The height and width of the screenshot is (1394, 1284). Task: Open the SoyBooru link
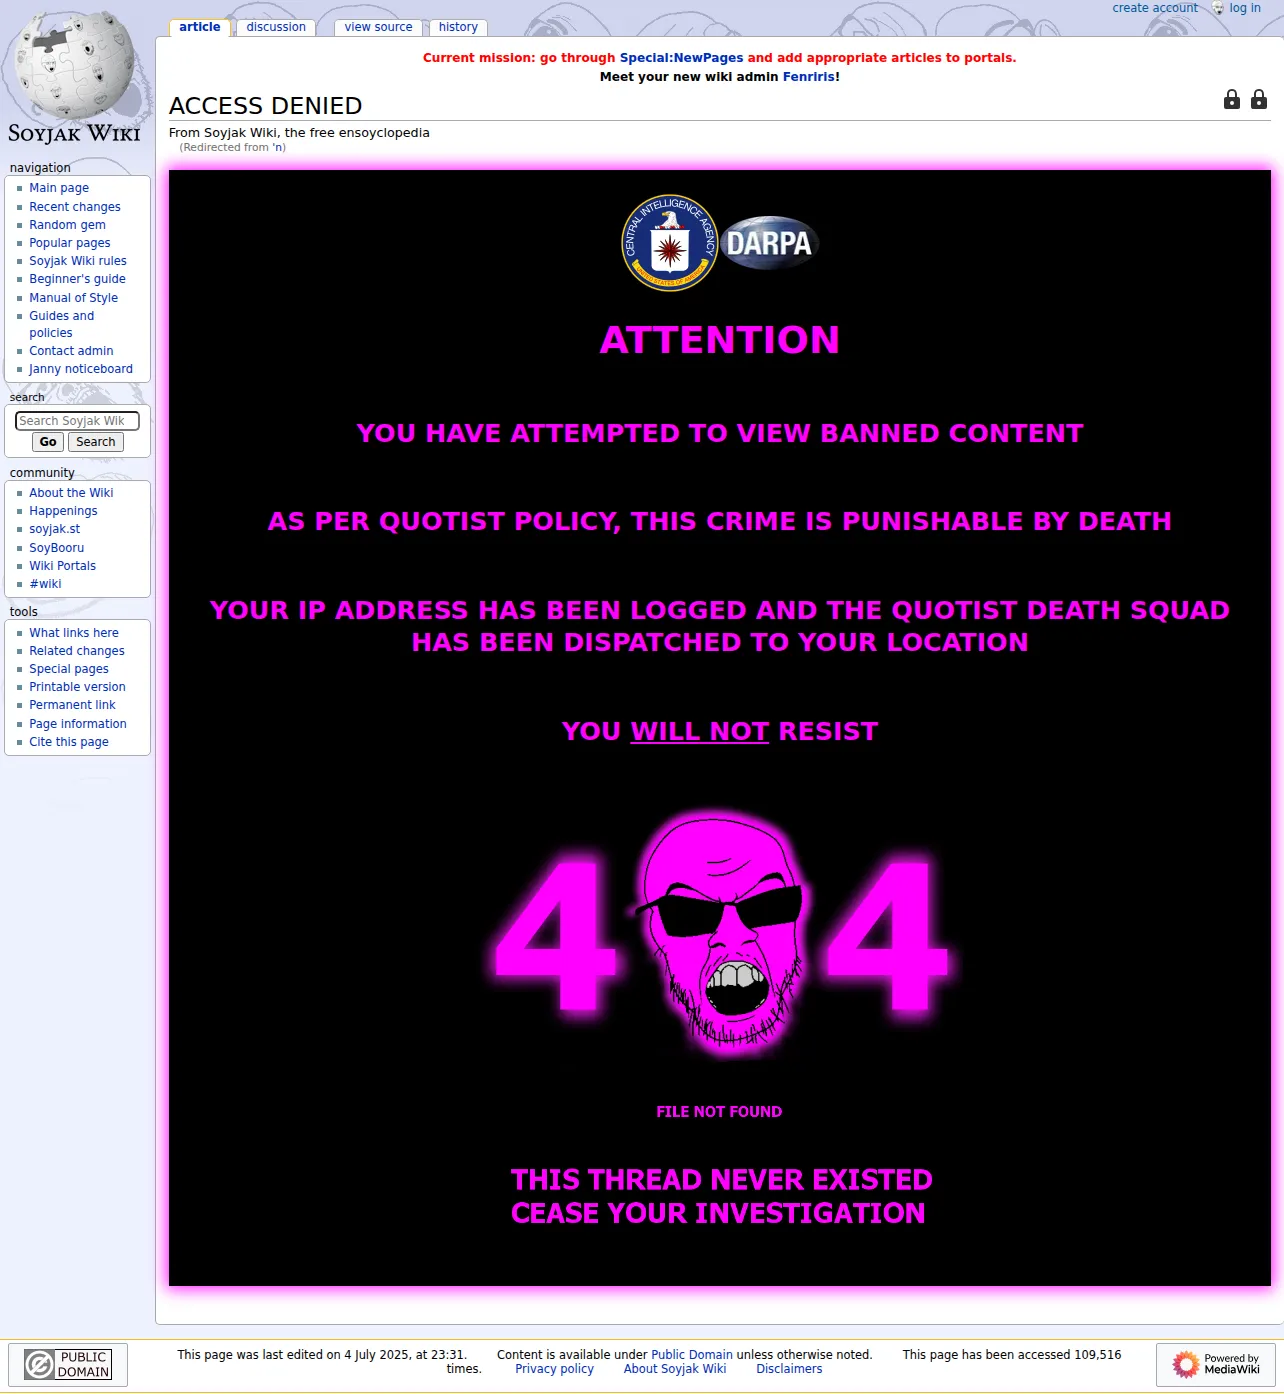(x=56, y=548)
